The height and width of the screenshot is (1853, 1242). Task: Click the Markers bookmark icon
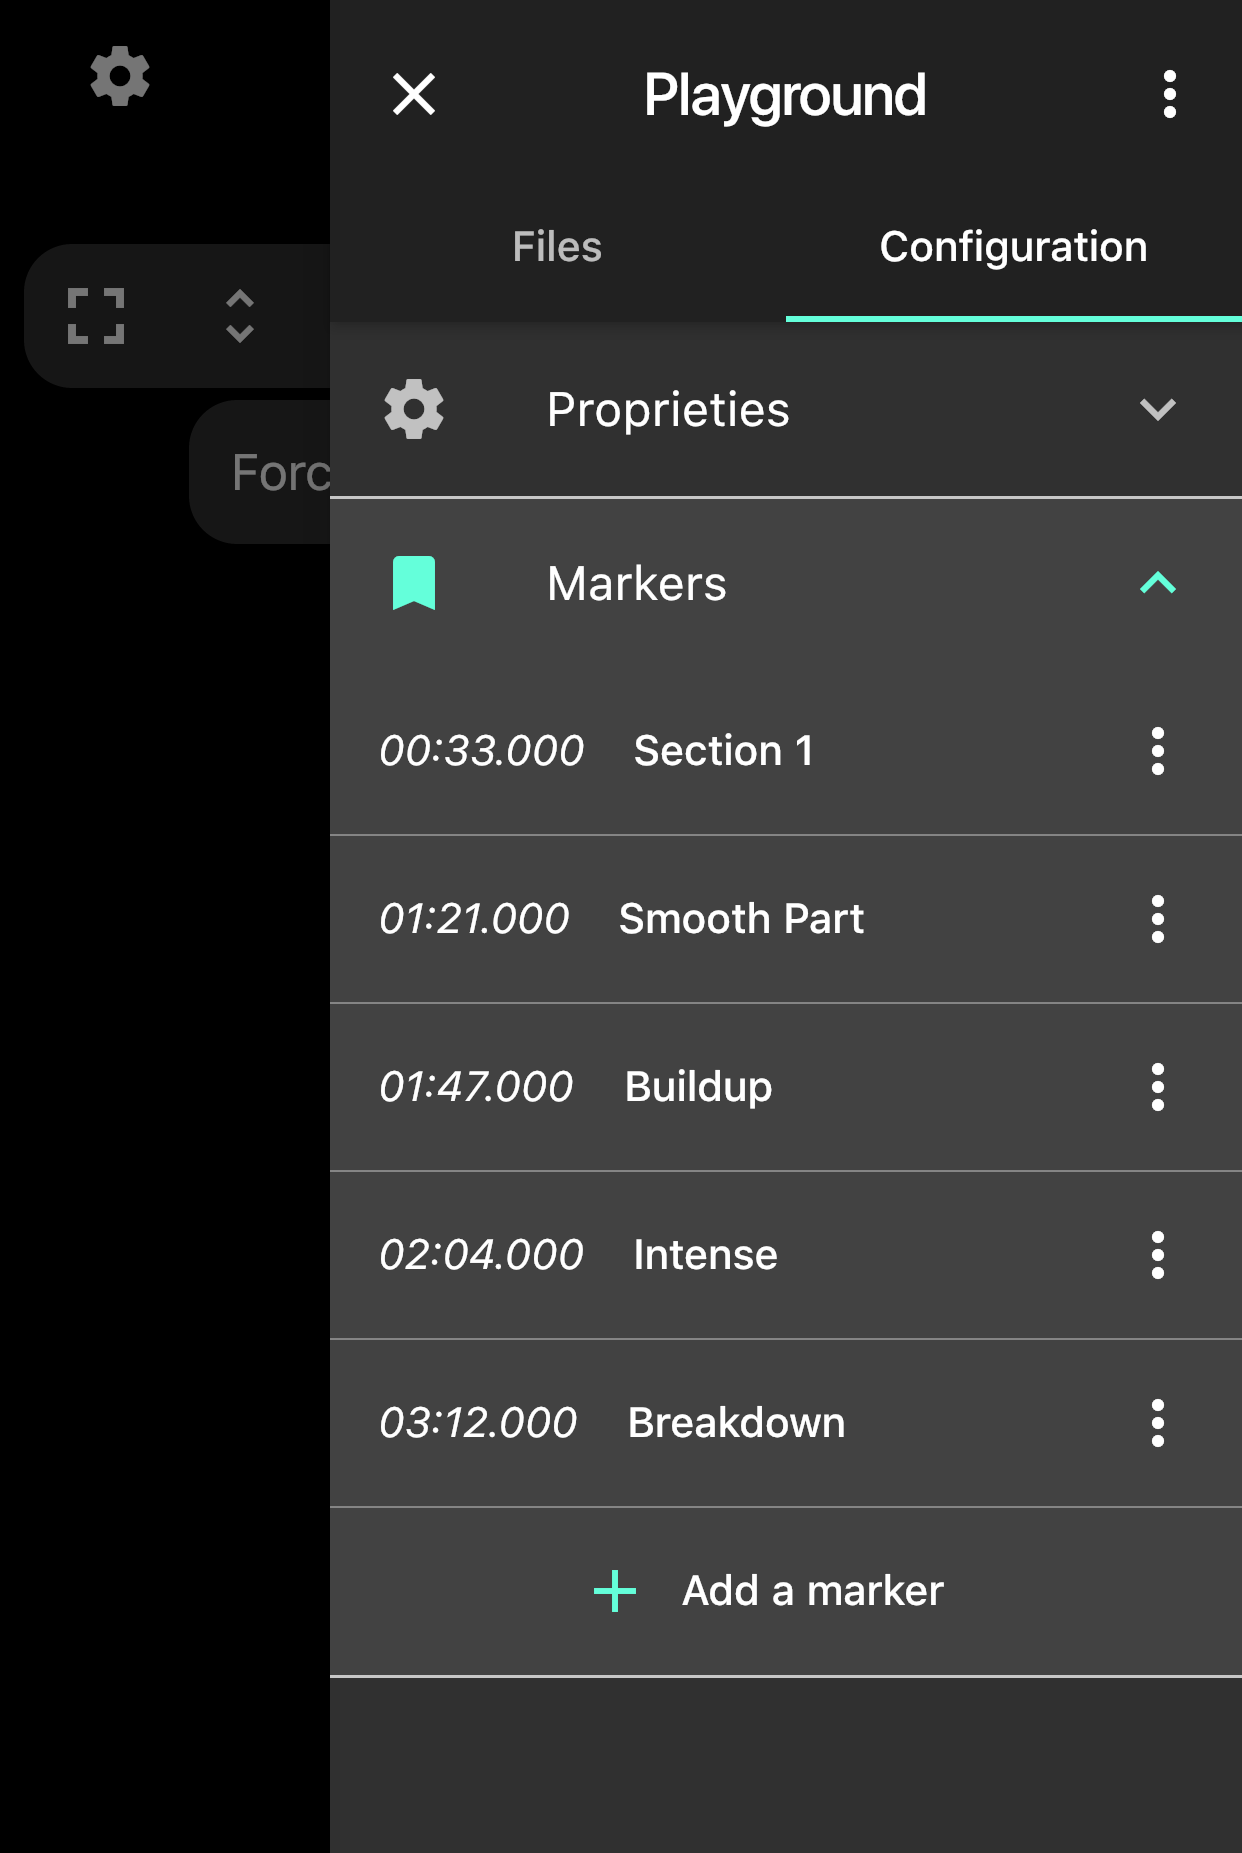click(414, 583)
